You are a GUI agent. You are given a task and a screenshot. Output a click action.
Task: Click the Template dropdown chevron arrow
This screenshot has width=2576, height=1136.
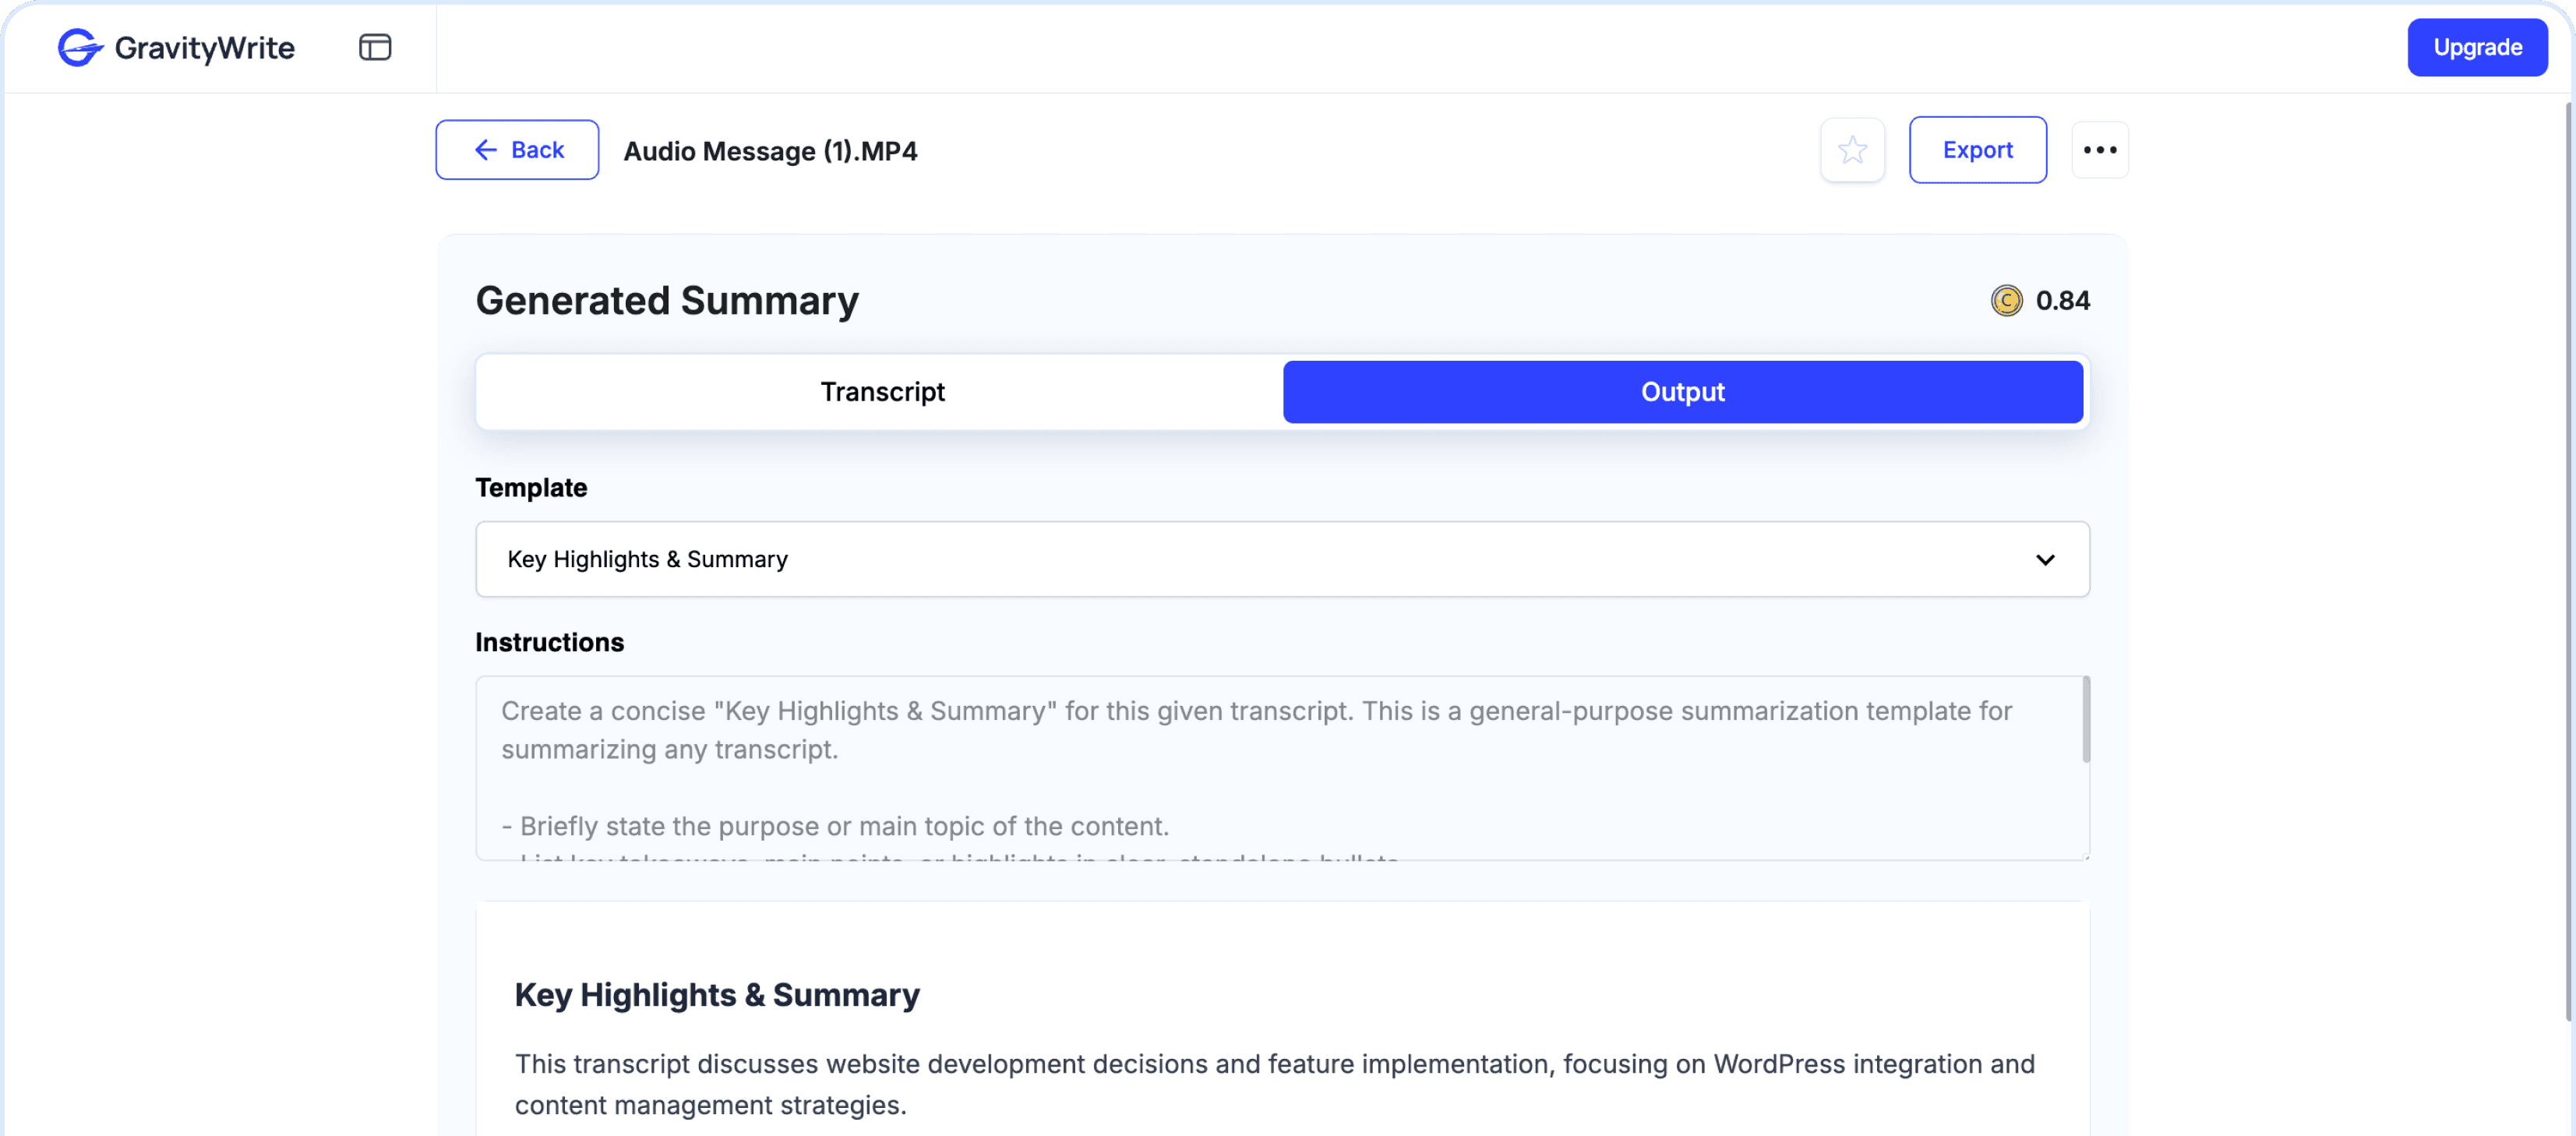coord(2045,560)
